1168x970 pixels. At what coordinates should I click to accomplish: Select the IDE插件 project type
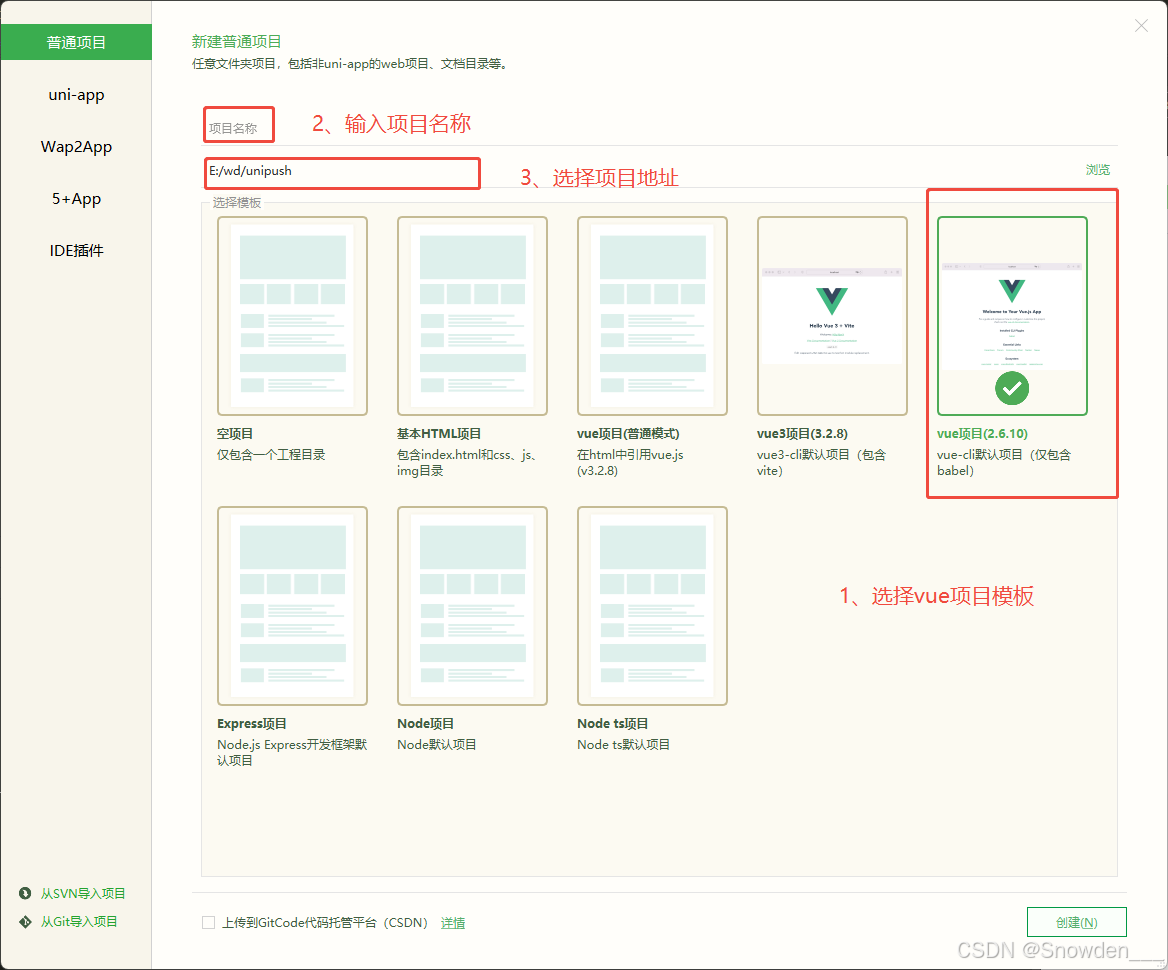(76, 251)
